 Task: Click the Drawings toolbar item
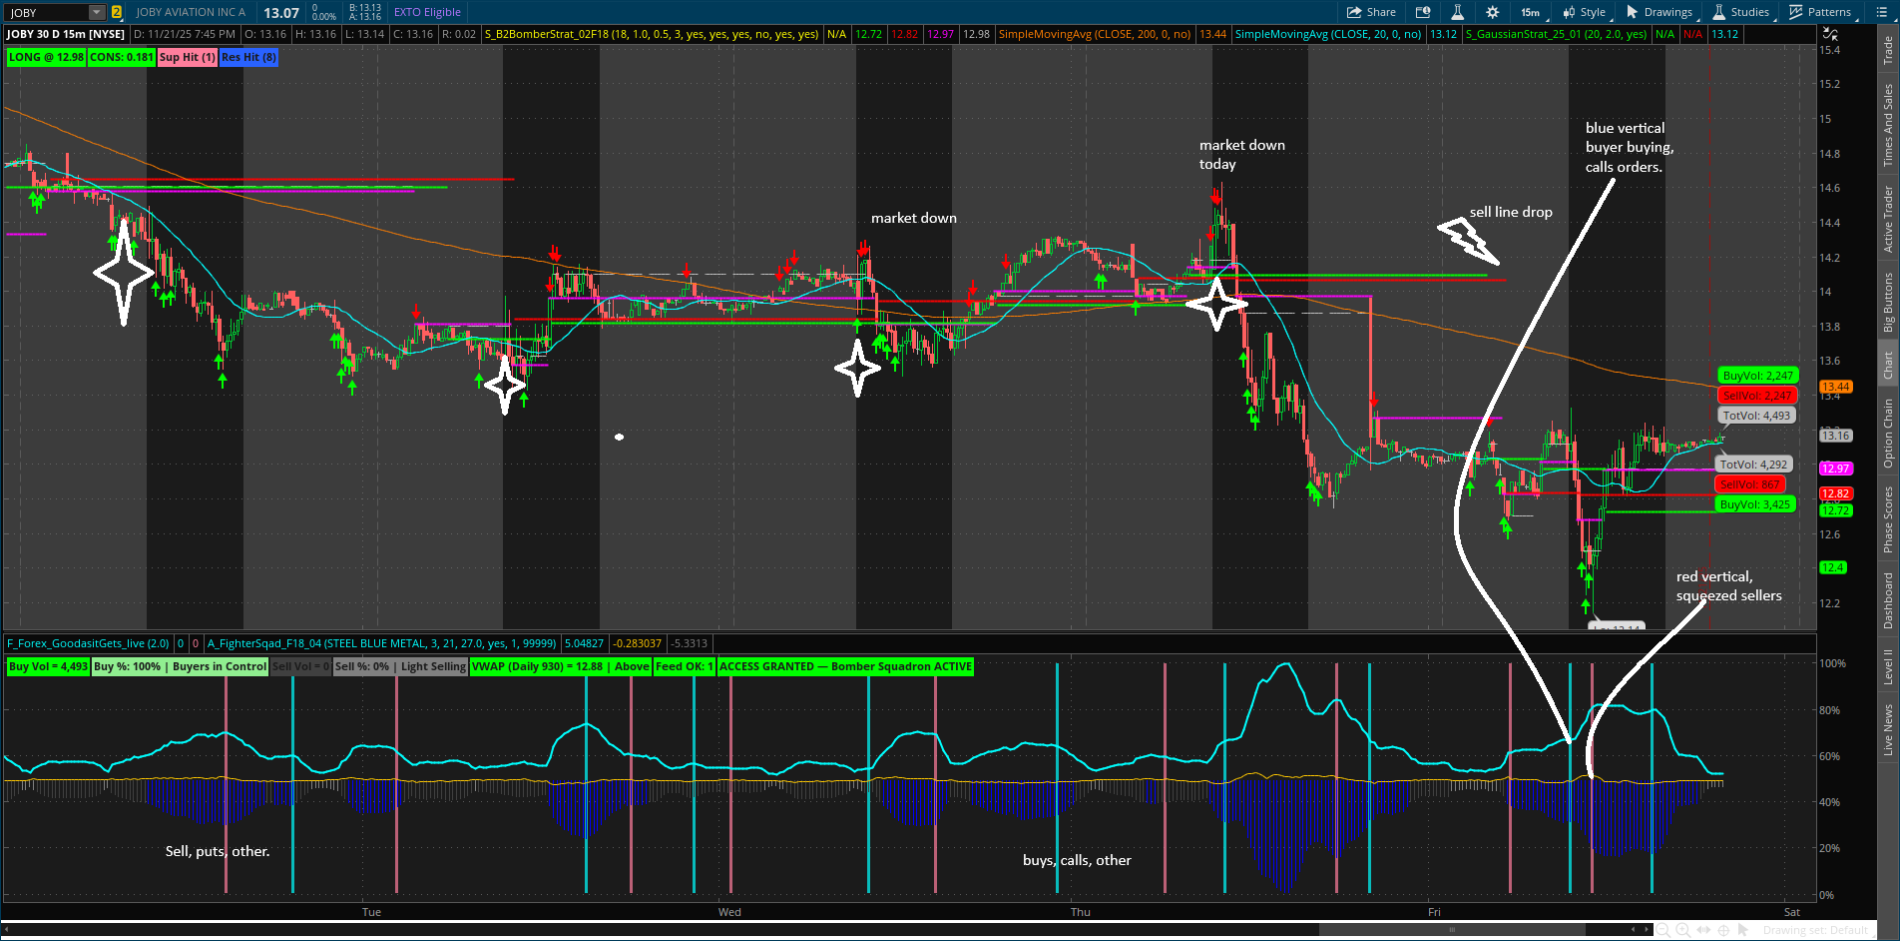1660,12
